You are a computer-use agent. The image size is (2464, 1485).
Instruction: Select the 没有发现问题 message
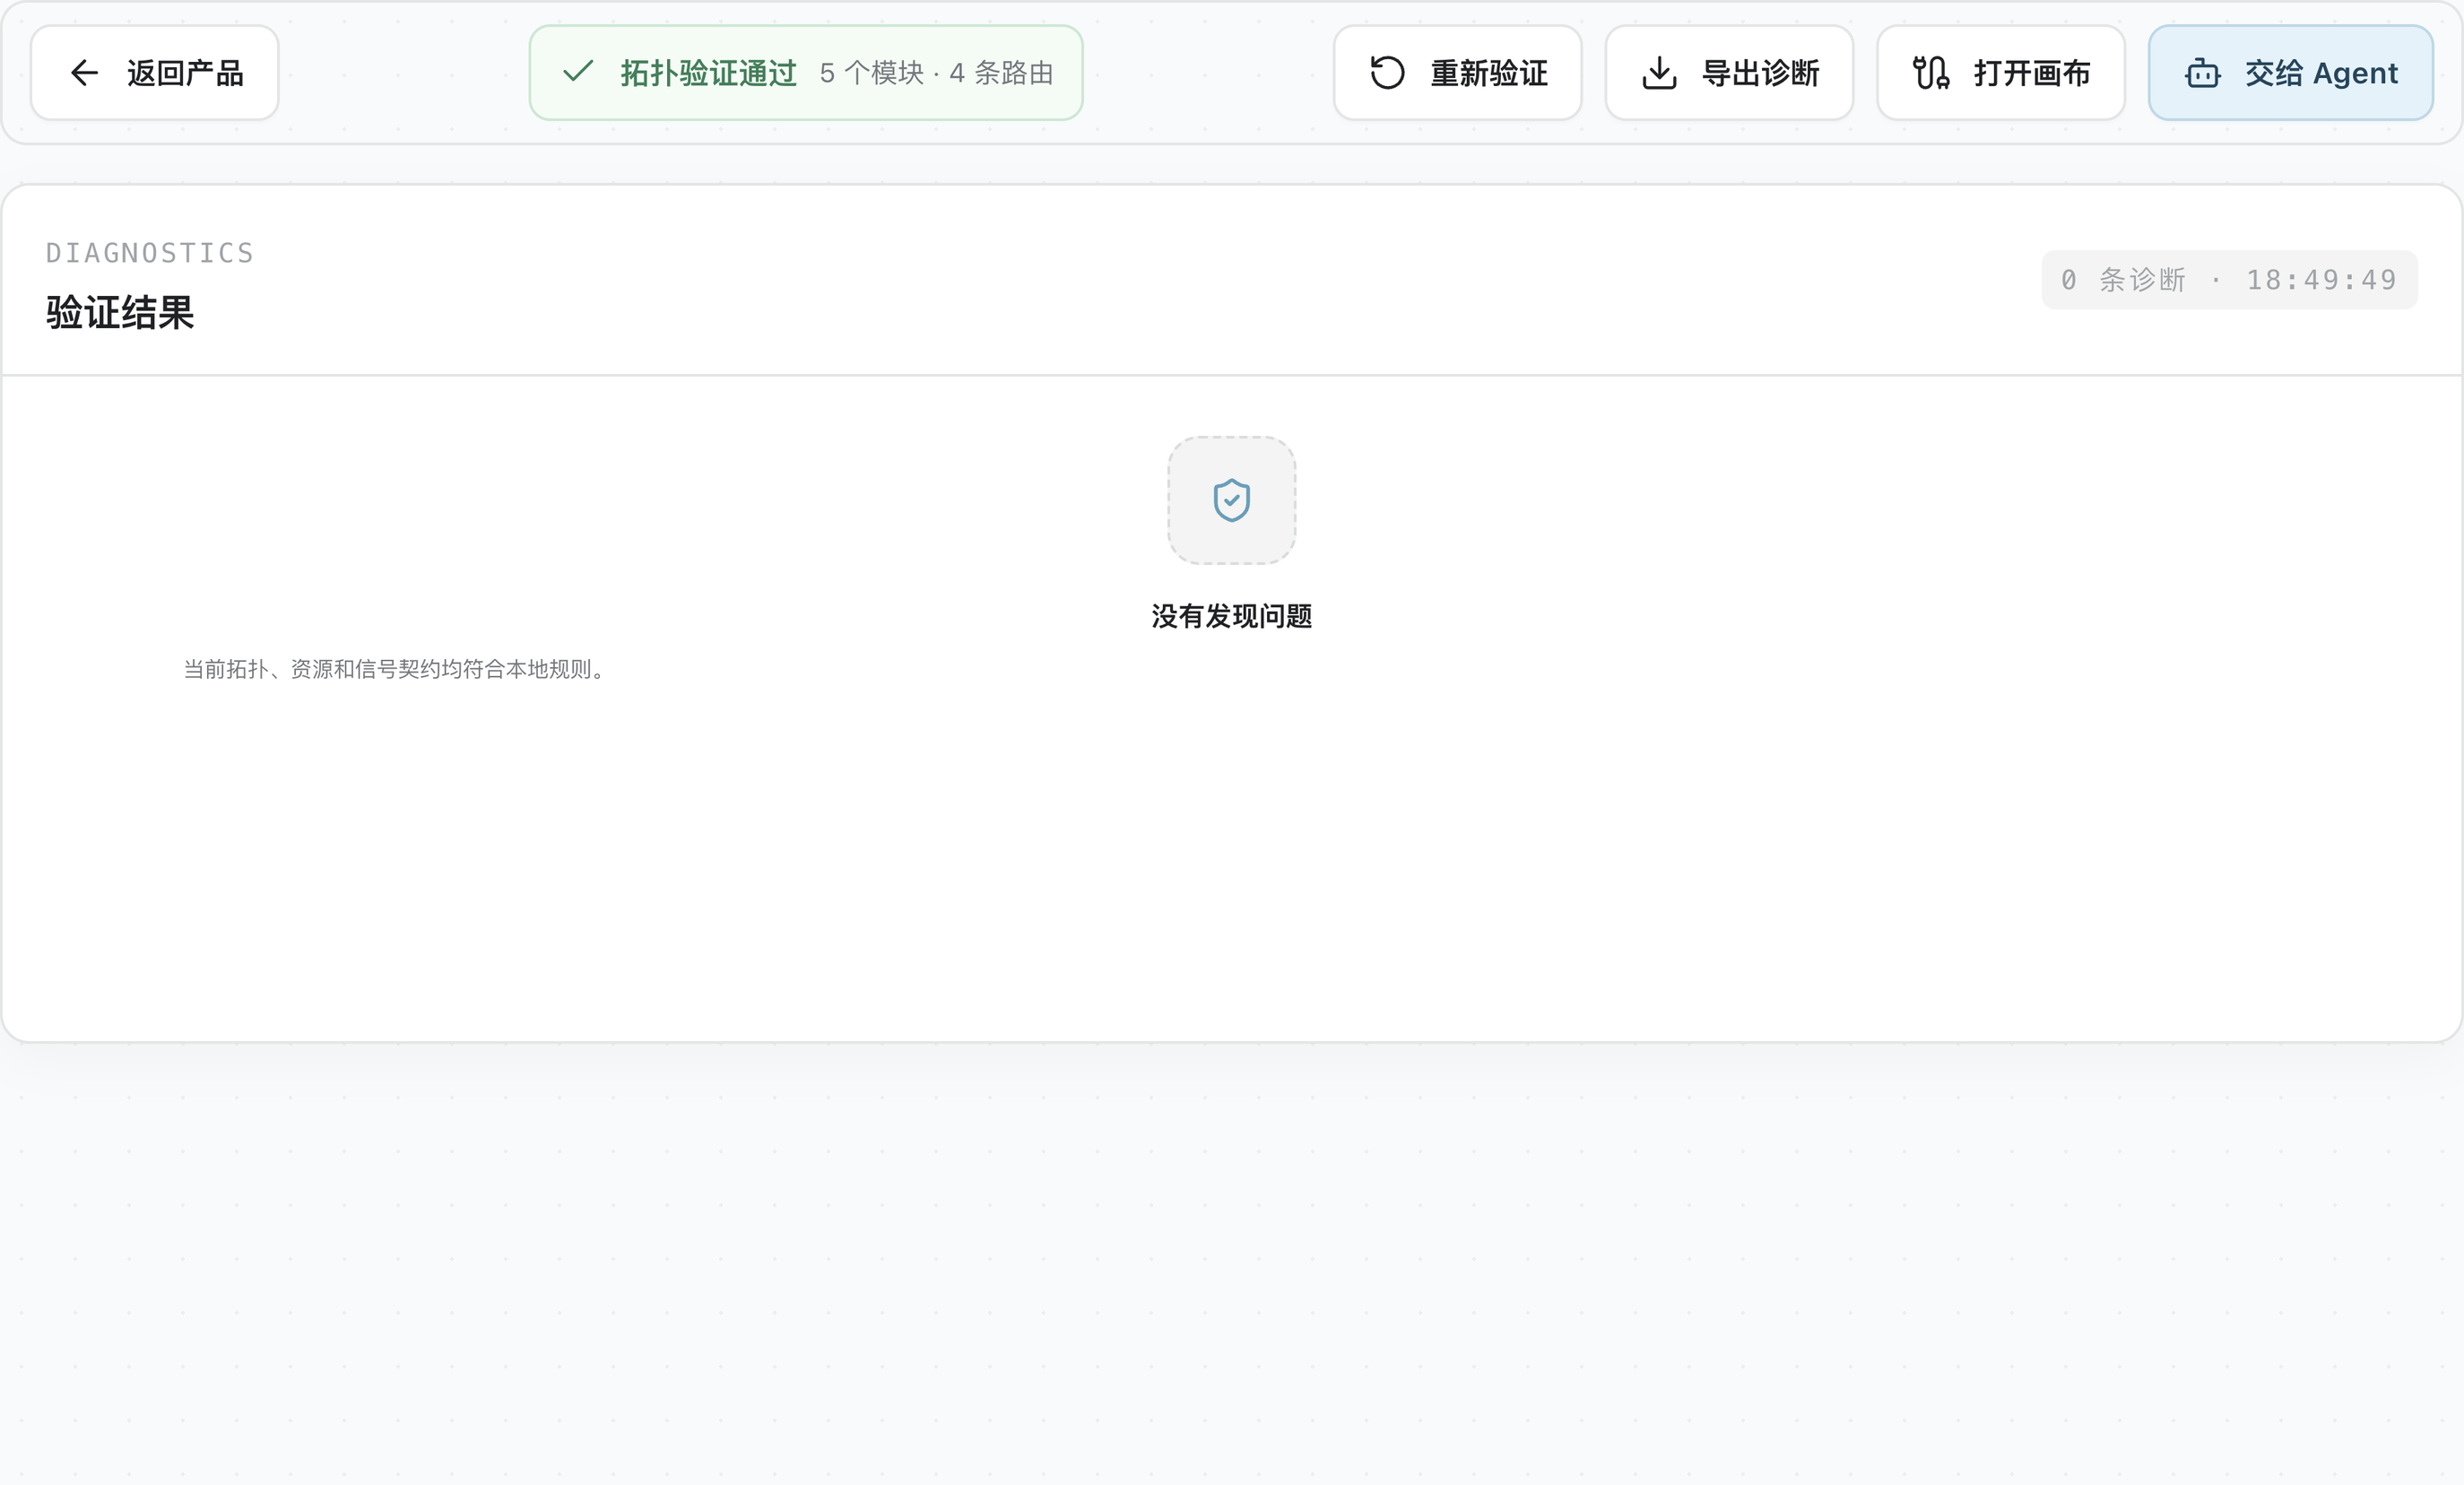1232,616
